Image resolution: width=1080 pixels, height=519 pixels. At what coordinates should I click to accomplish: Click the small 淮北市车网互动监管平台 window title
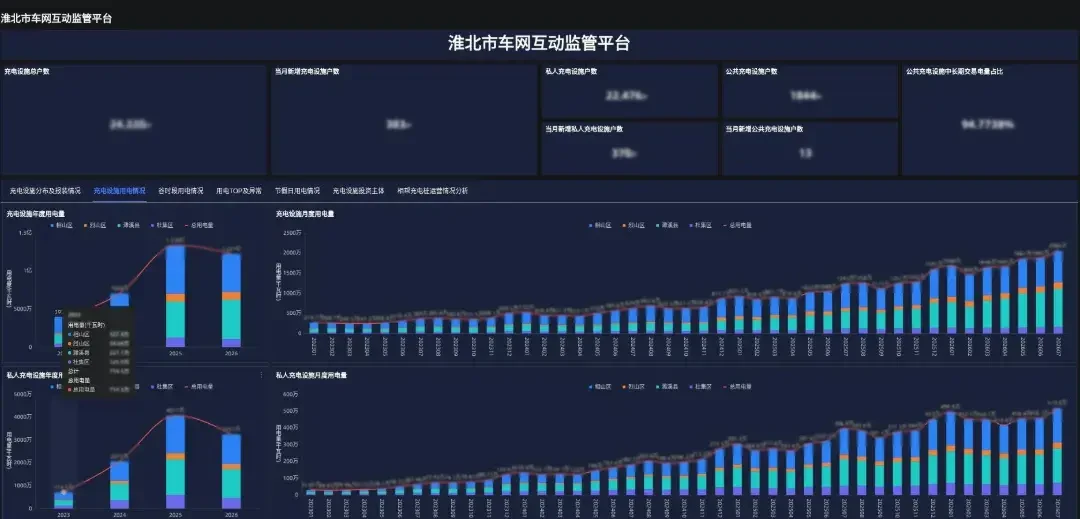[x=56, y=19]
